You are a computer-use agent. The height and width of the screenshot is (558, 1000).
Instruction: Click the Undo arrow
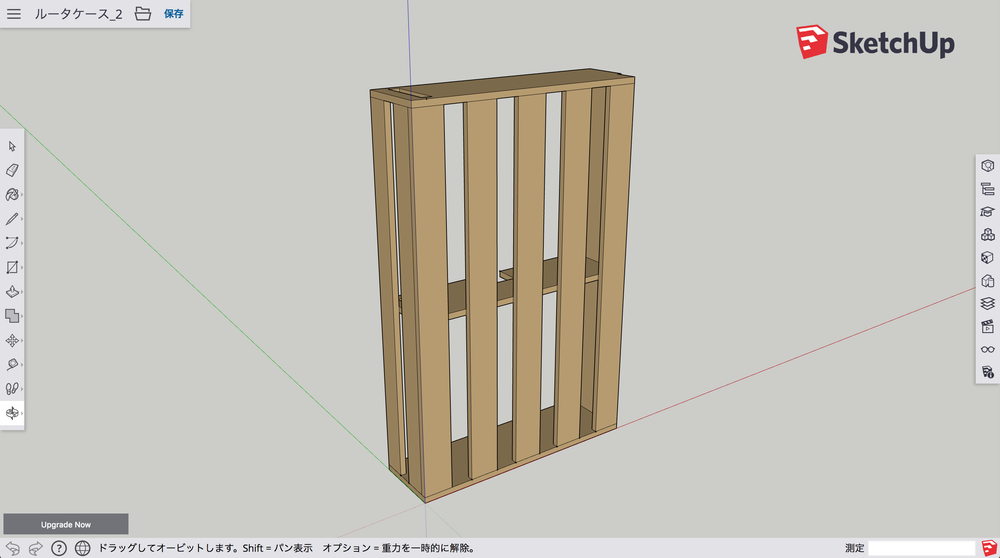coord(13,548)
